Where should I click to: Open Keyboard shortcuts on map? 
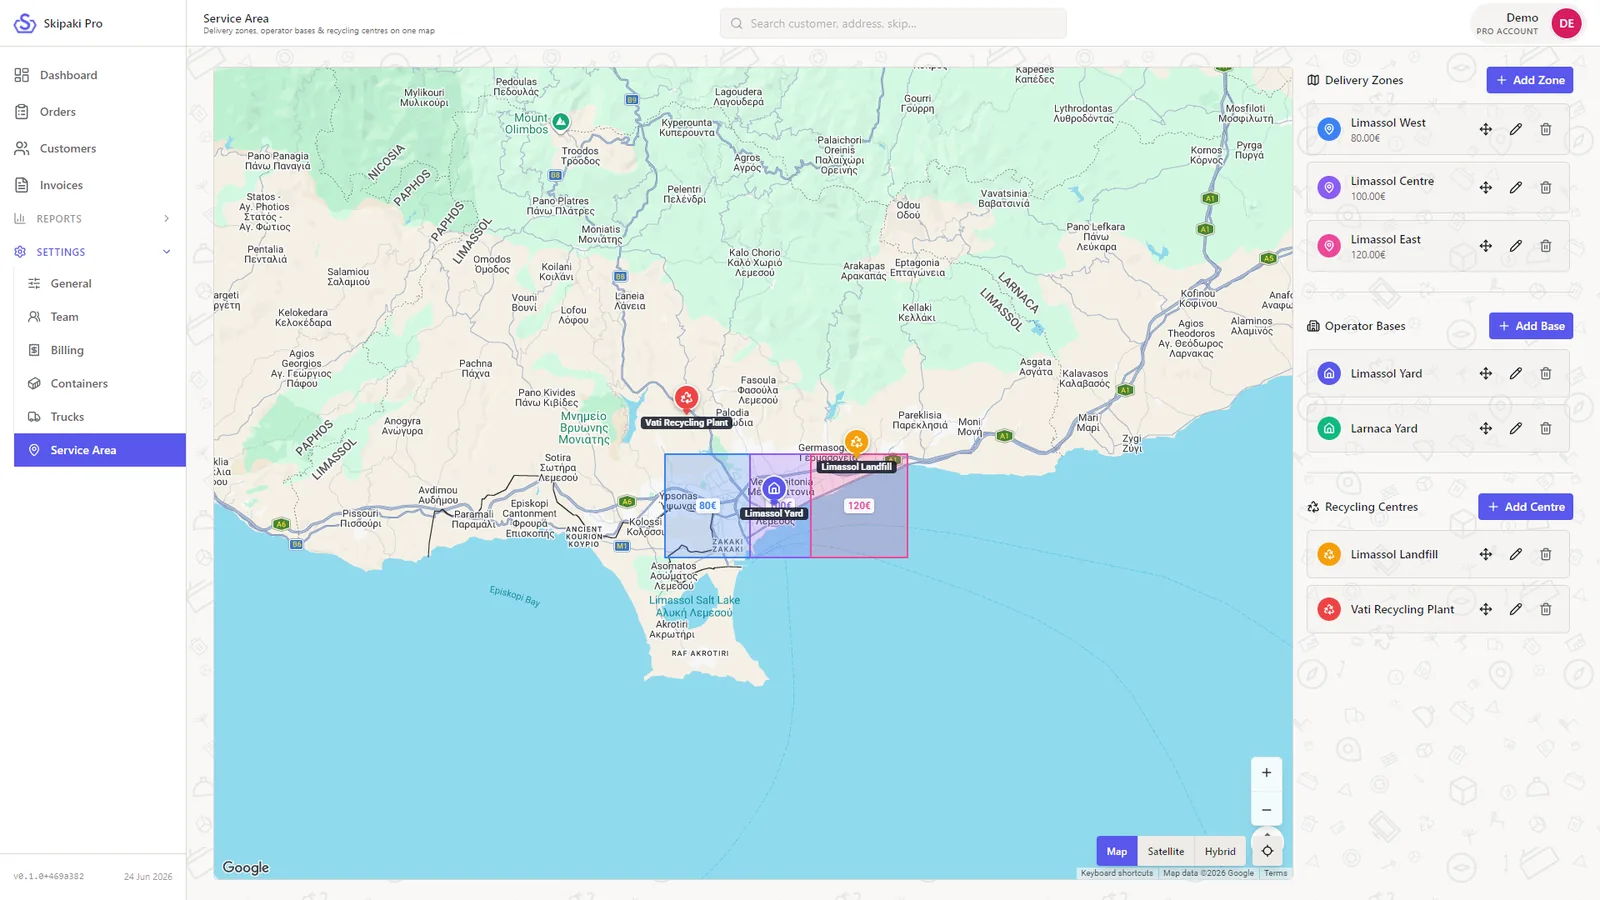tap(1117, 873)
